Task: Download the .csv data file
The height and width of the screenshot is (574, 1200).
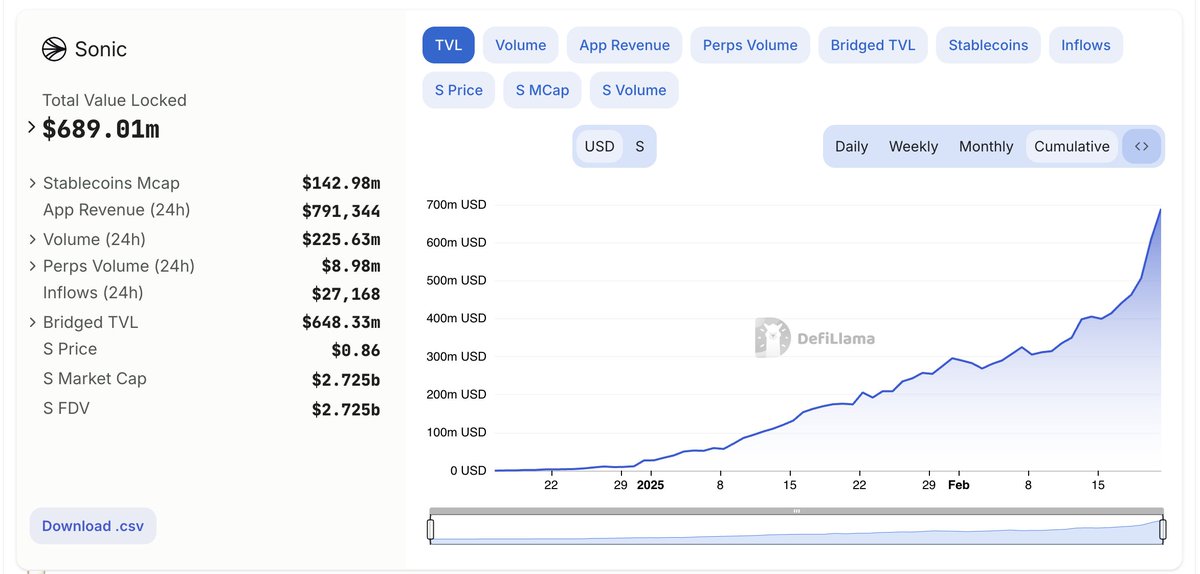Action: coord(93,526)
